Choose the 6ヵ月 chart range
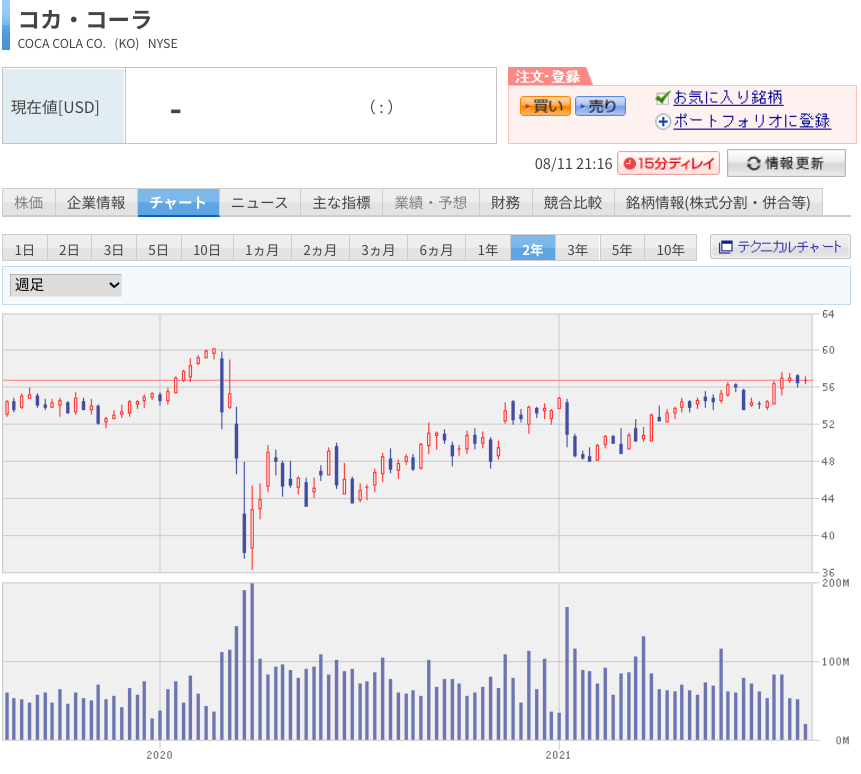The image size is (861, 774). [437, 250]
